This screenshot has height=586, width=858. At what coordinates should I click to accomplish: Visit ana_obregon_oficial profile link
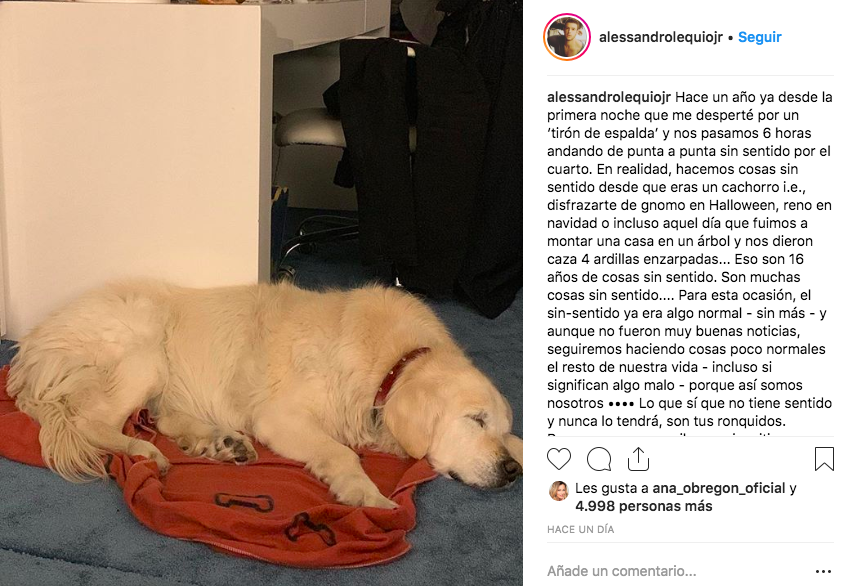click(719, 488)
